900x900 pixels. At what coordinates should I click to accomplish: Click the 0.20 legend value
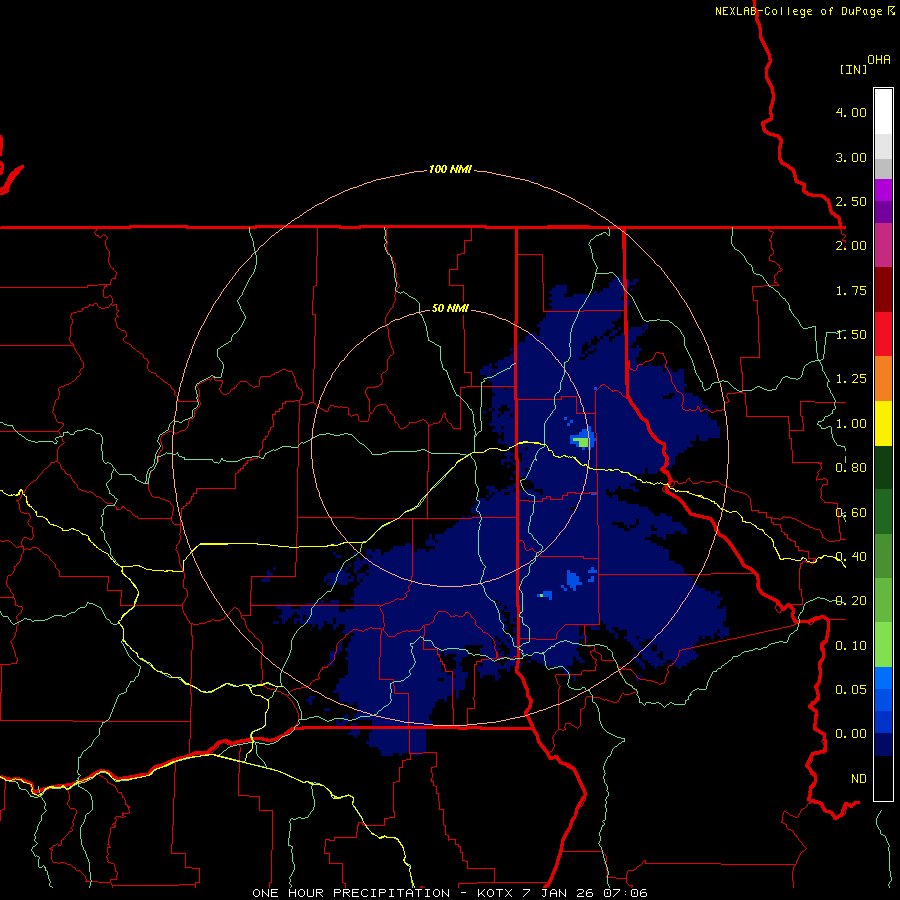click(x=851, y=601)
